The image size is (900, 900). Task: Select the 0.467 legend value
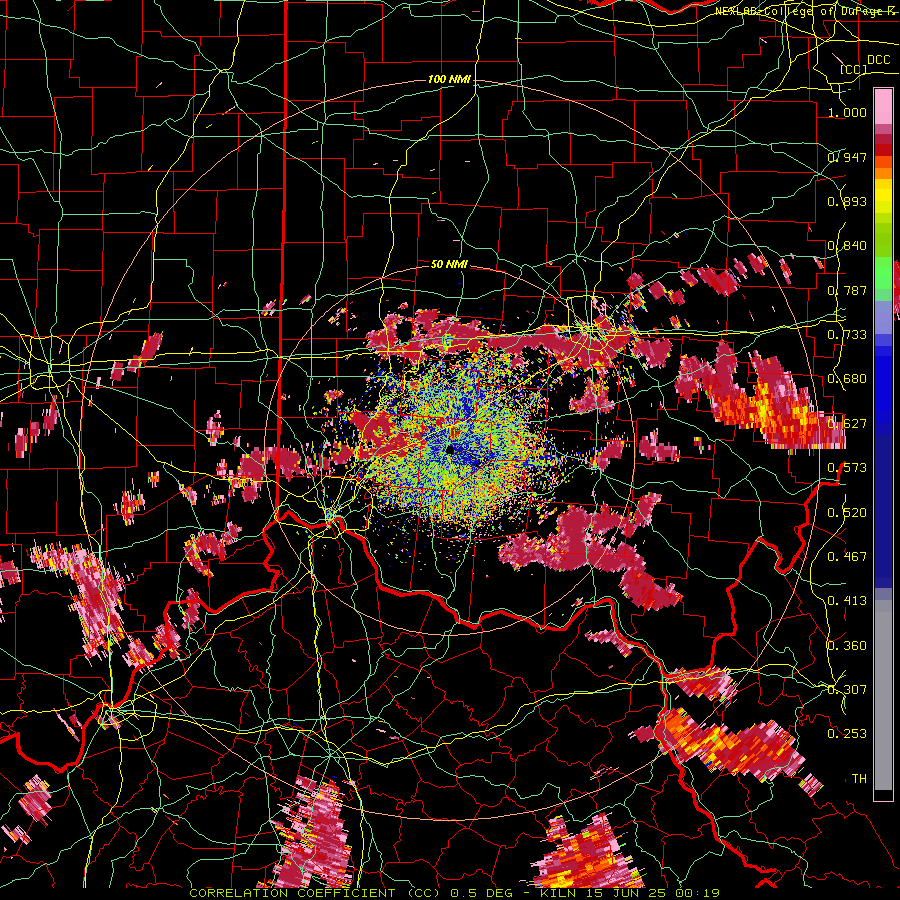click(x=847, y=556)
